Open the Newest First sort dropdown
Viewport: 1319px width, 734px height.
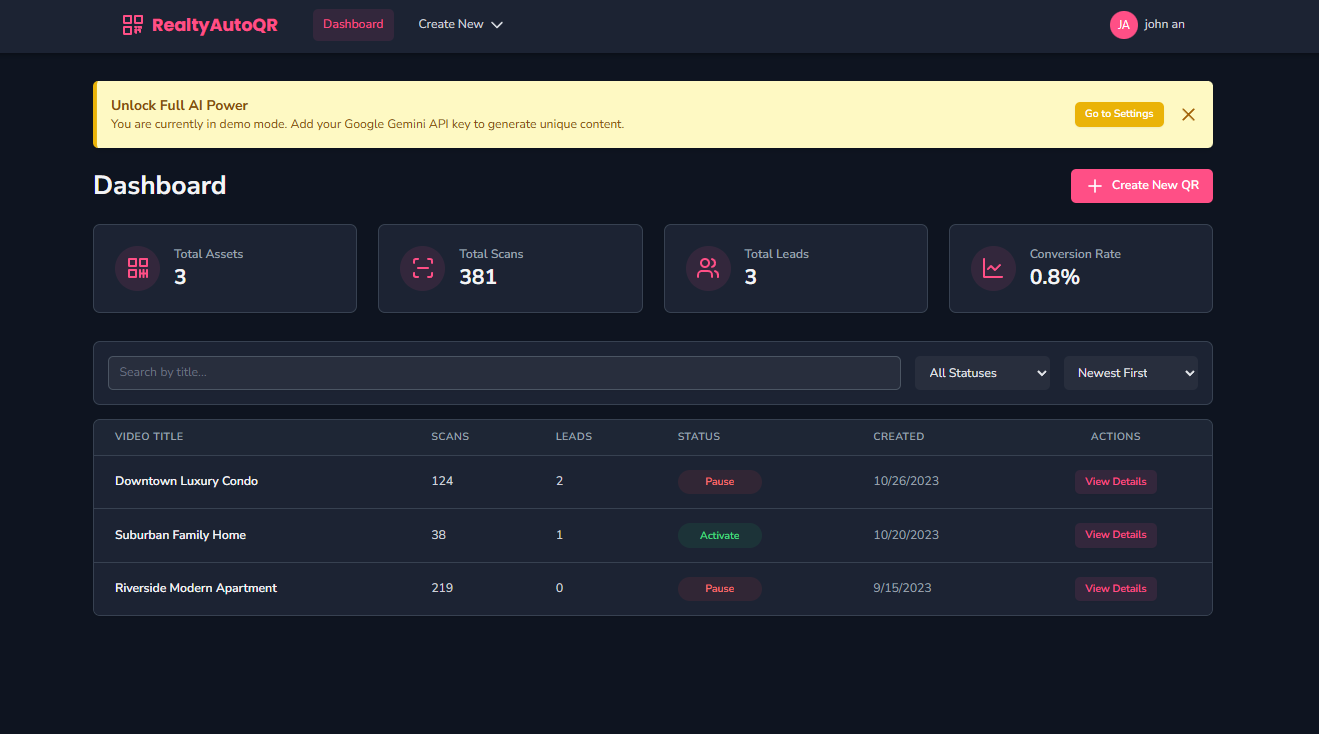click(x=1131, y=373)
